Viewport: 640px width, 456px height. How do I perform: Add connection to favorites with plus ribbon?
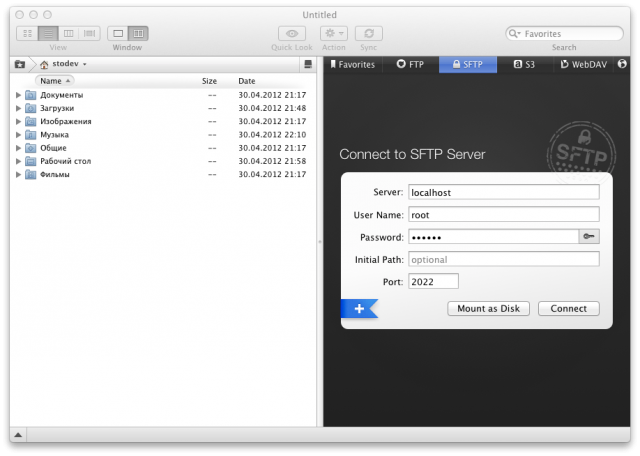pos(359,309)
